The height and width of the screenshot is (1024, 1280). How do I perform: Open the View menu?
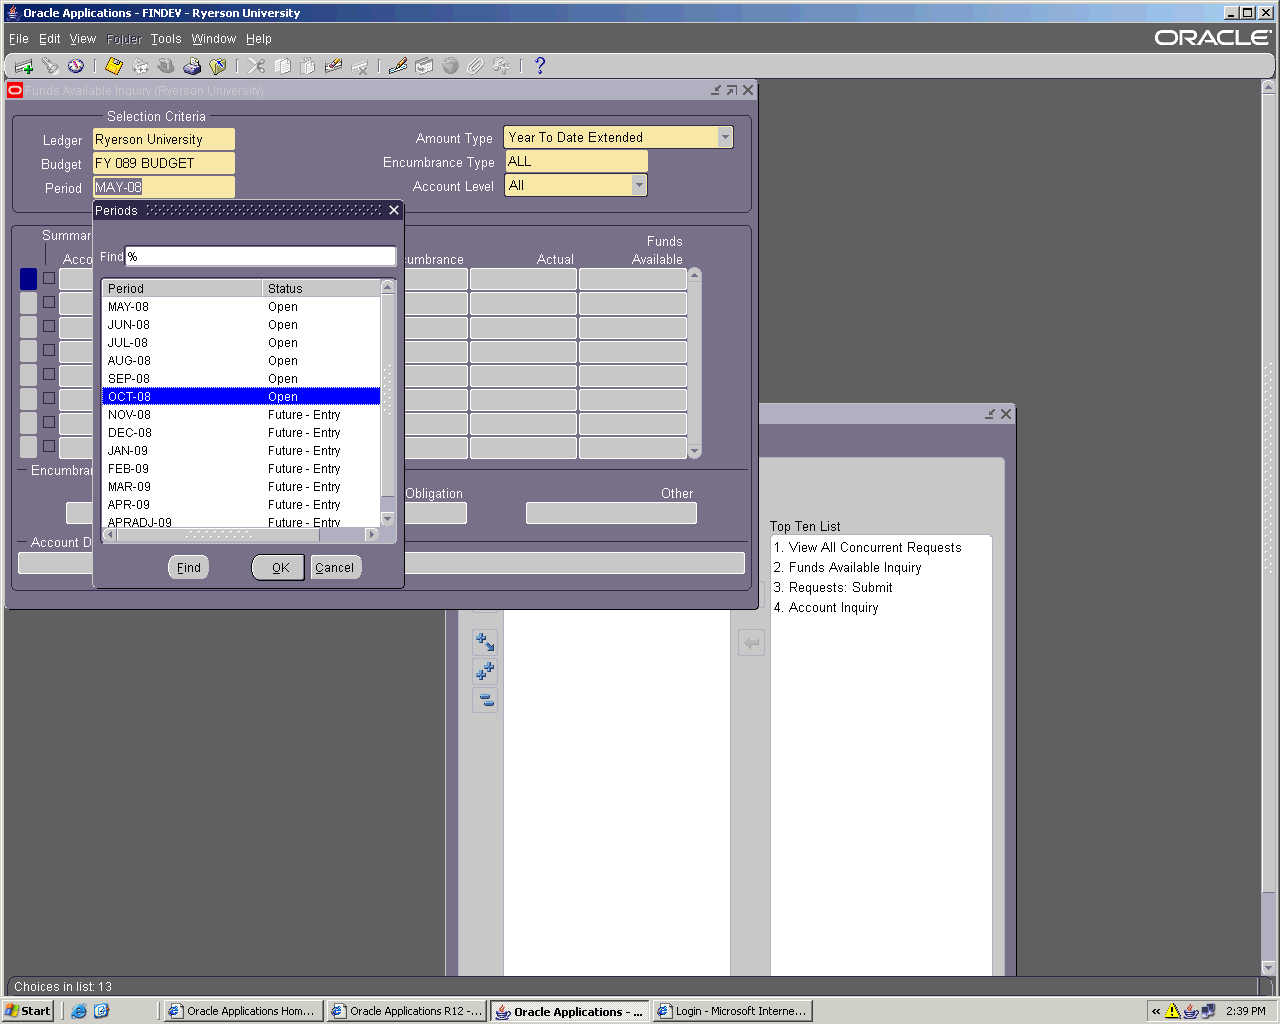coord(82,39)
